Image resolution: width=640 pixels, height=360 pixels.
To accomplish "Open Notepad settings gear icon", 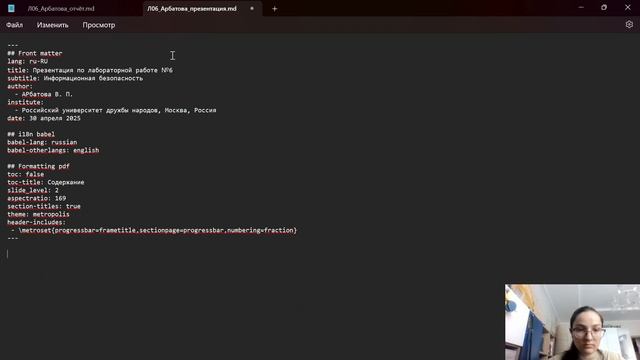I will [629, 24].
